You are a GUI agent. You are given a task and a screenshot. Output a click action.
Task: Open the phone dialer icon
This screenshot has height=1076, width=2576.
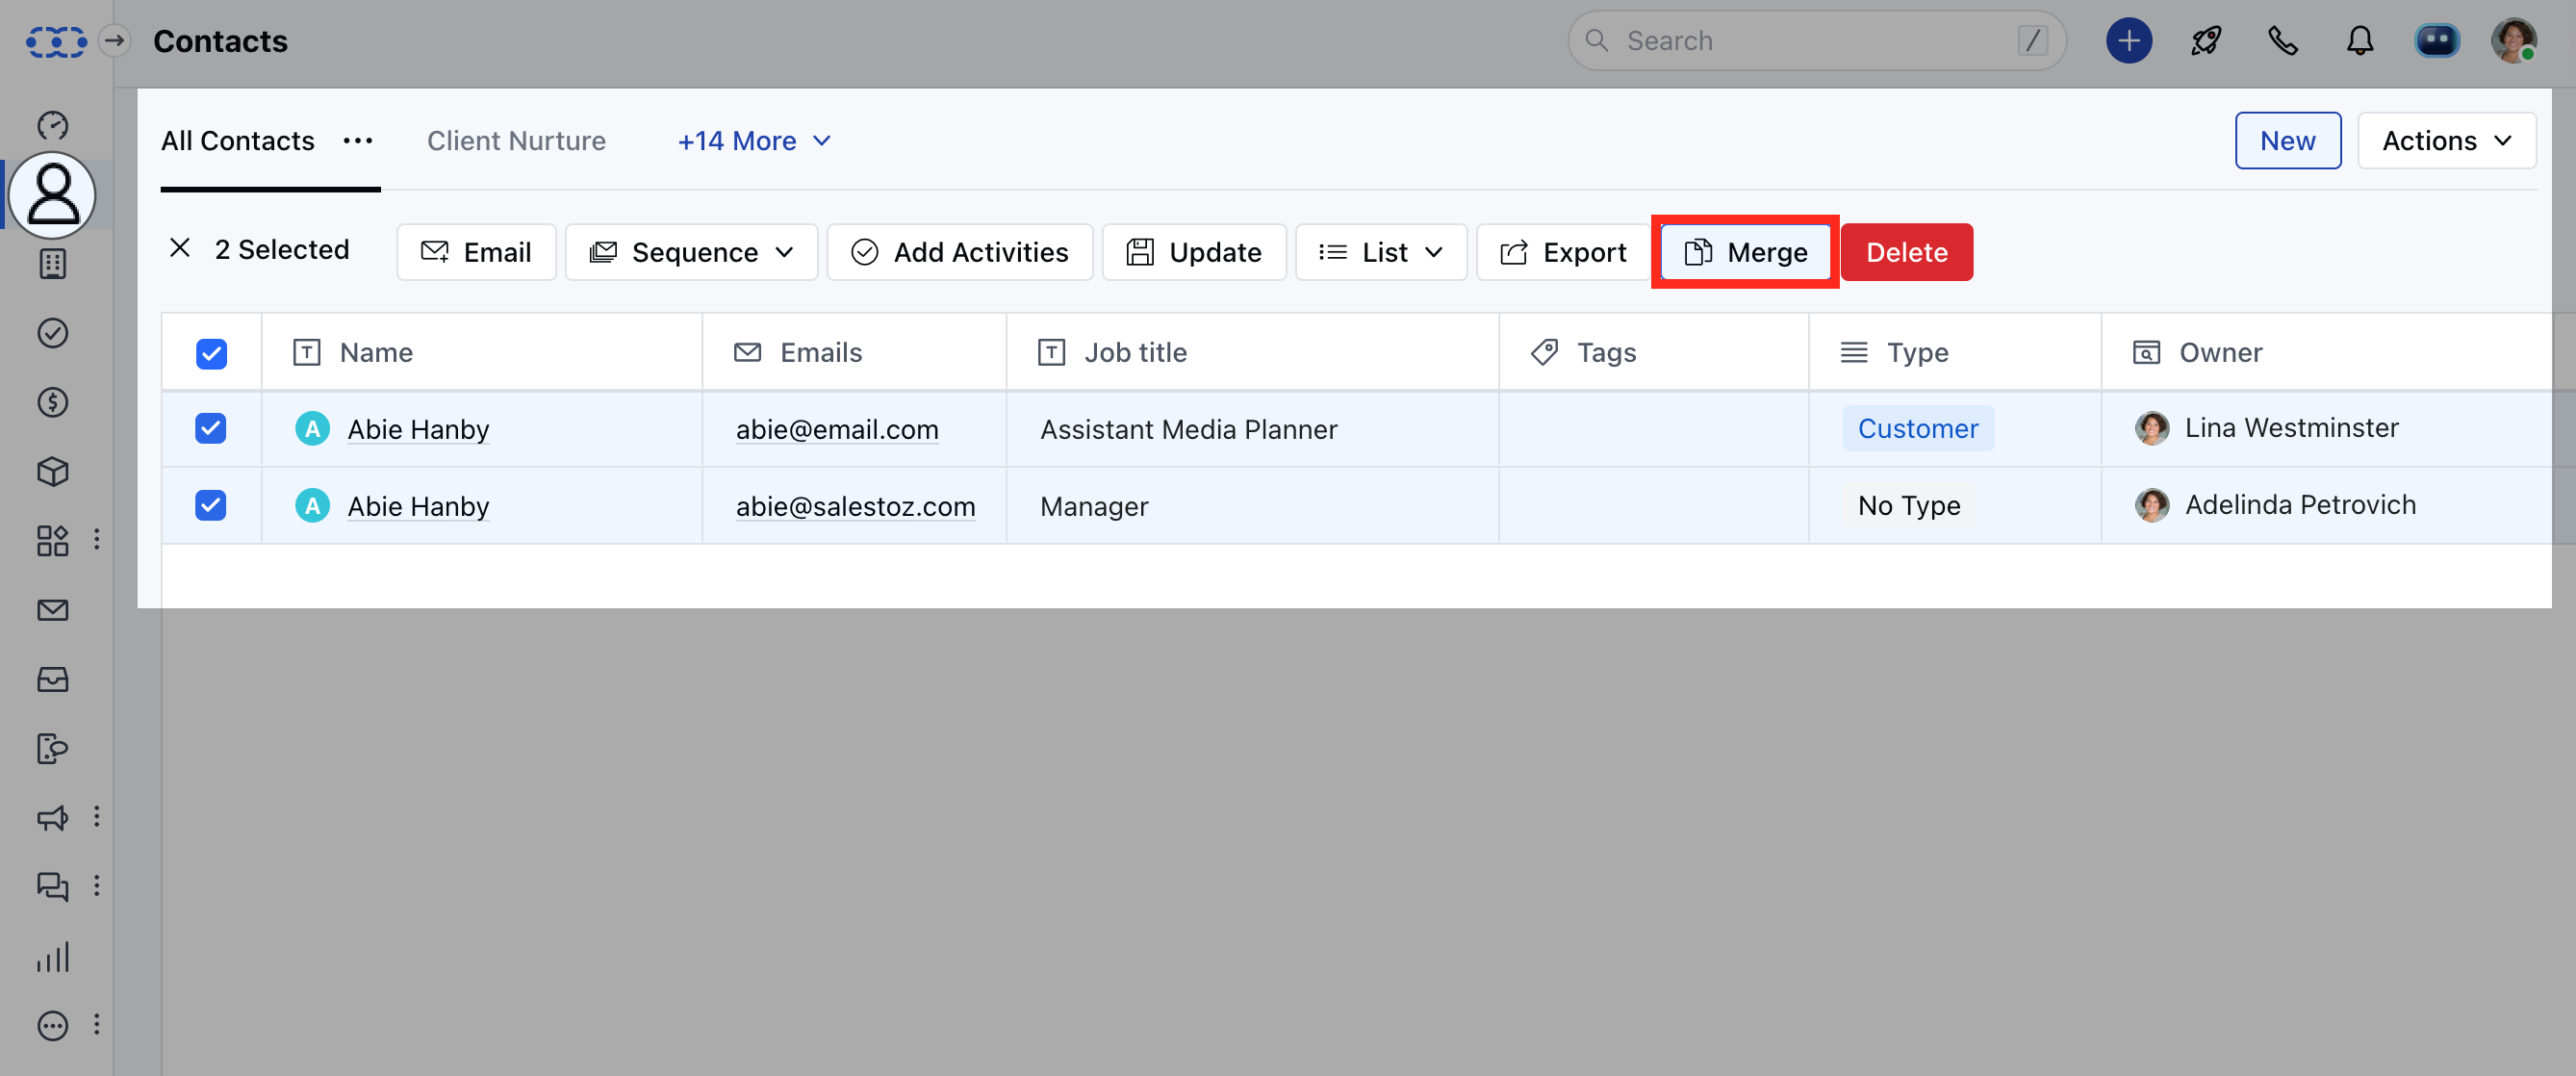tap(2282, 41)
